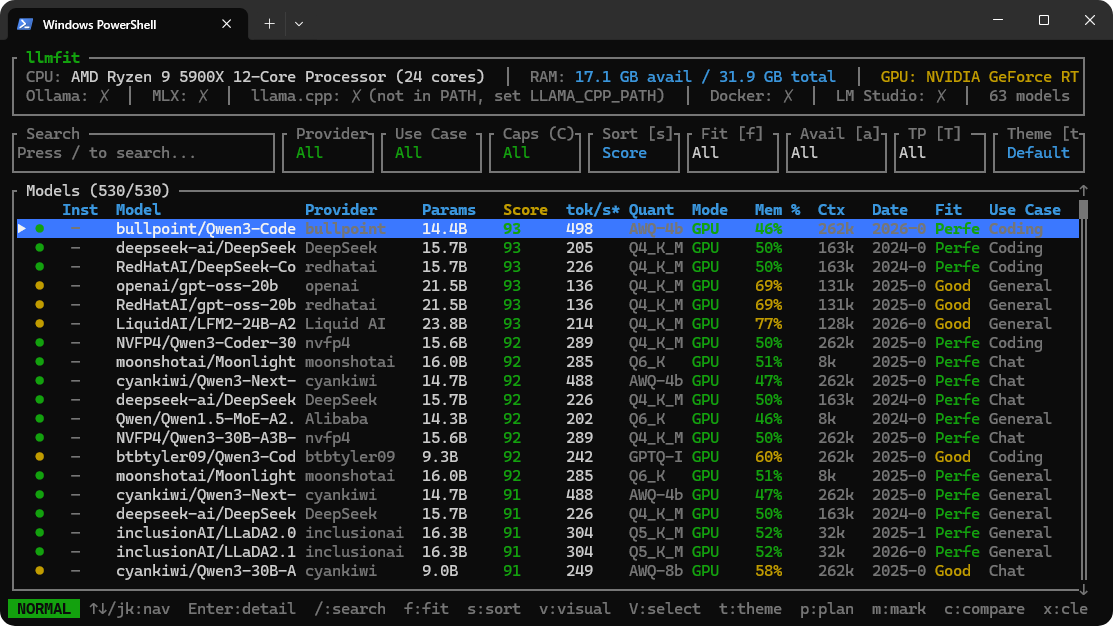1113x626 pixels.
Task: Click the tok/s column header
Action: tap(592, 210)
